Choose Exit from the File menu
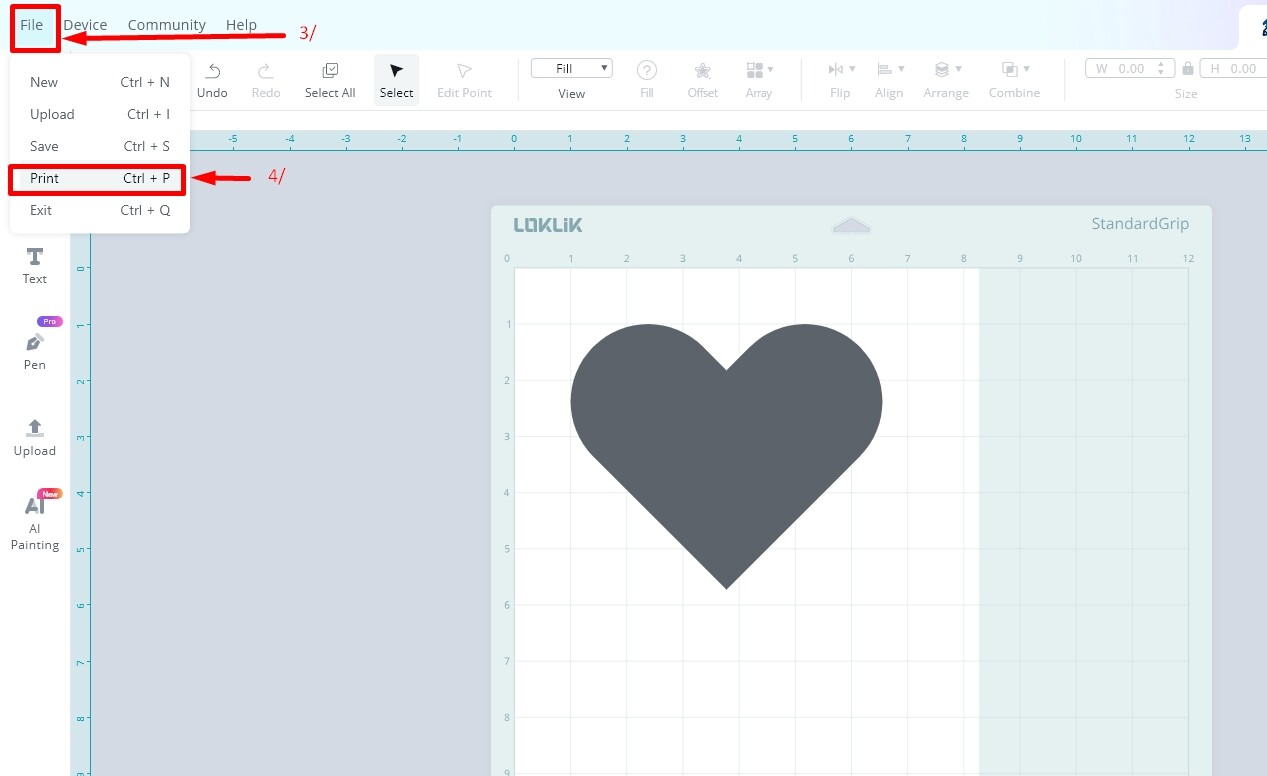This screenshot has width=1267, height=776. coord(100,210)
